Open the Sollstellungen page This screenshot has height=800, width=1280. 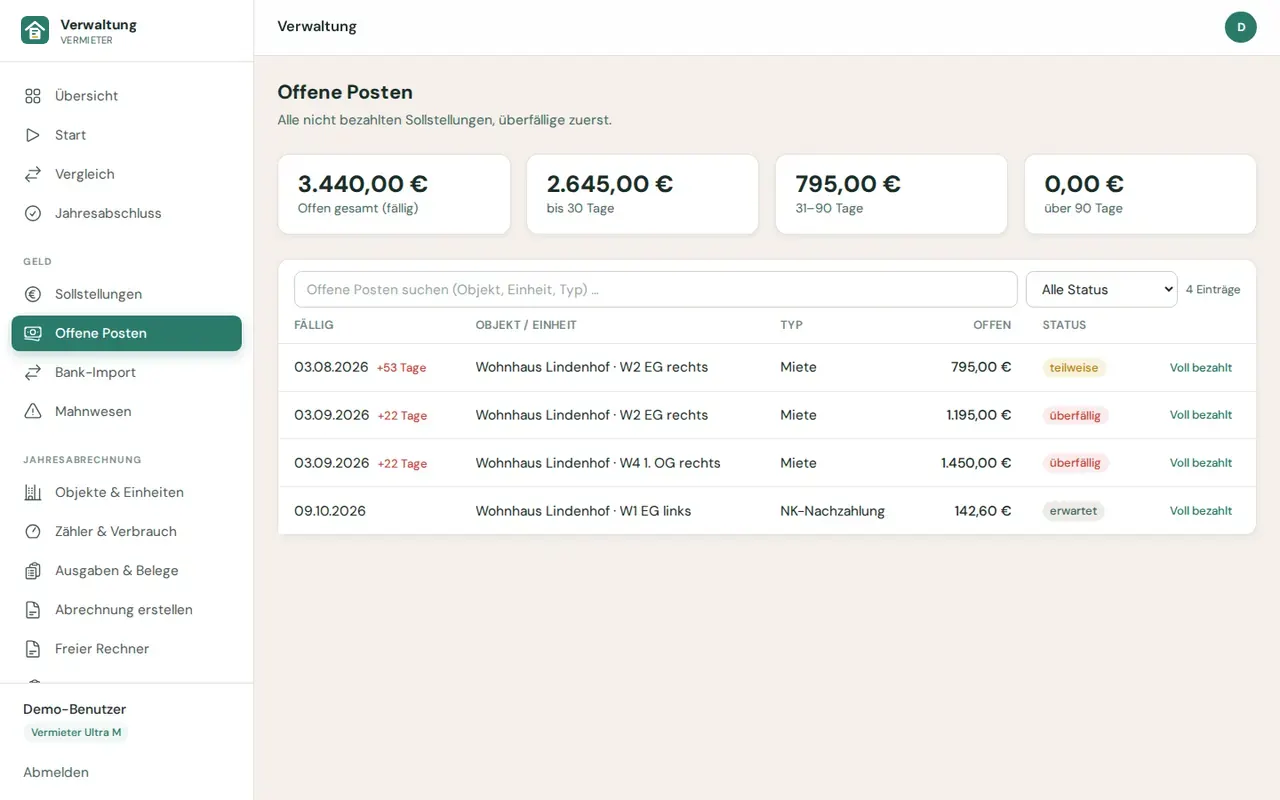(127, 294)
